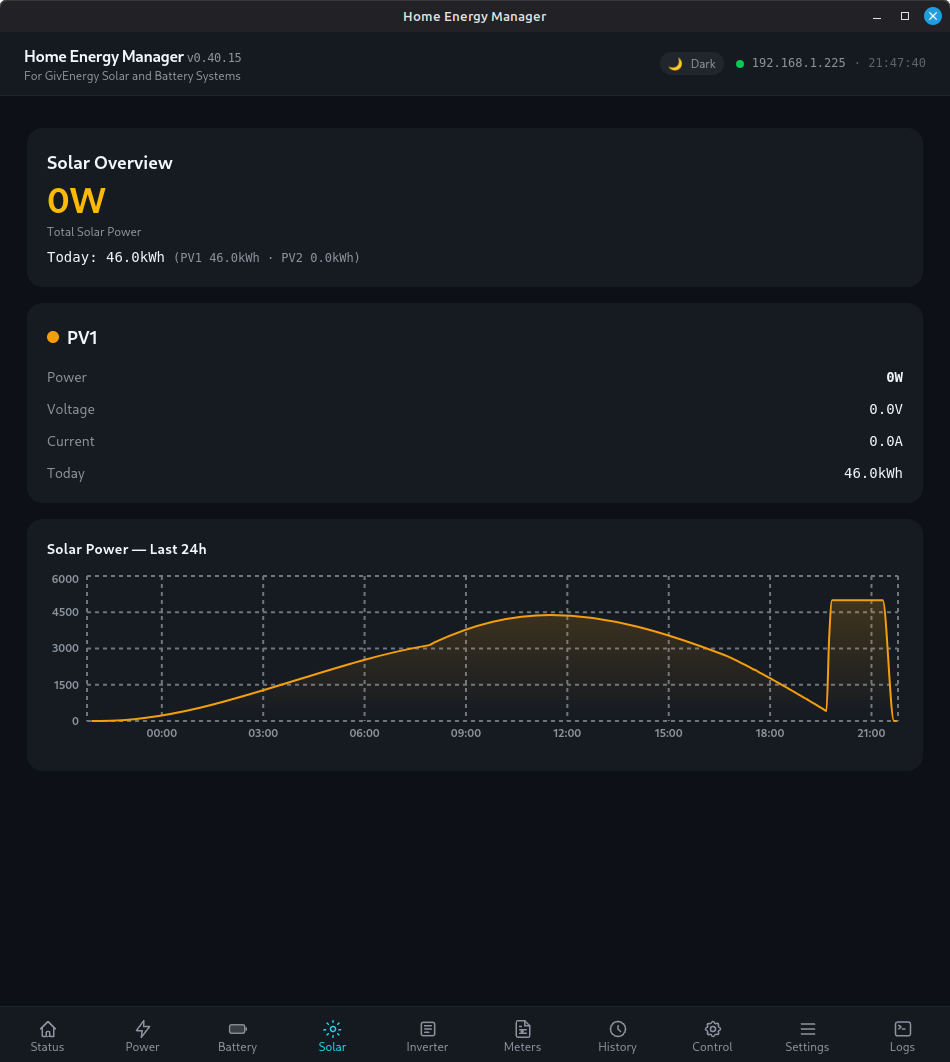Click the PV1 Voltage value 0.0V
Screen dimensions: 950x1062
coord(886,409)
